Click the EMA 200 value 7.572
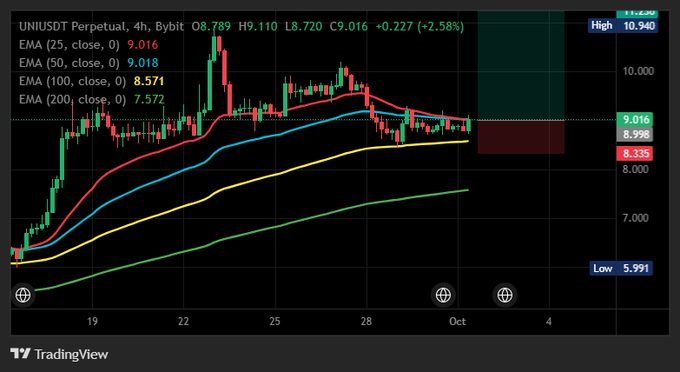 (149, 99)
